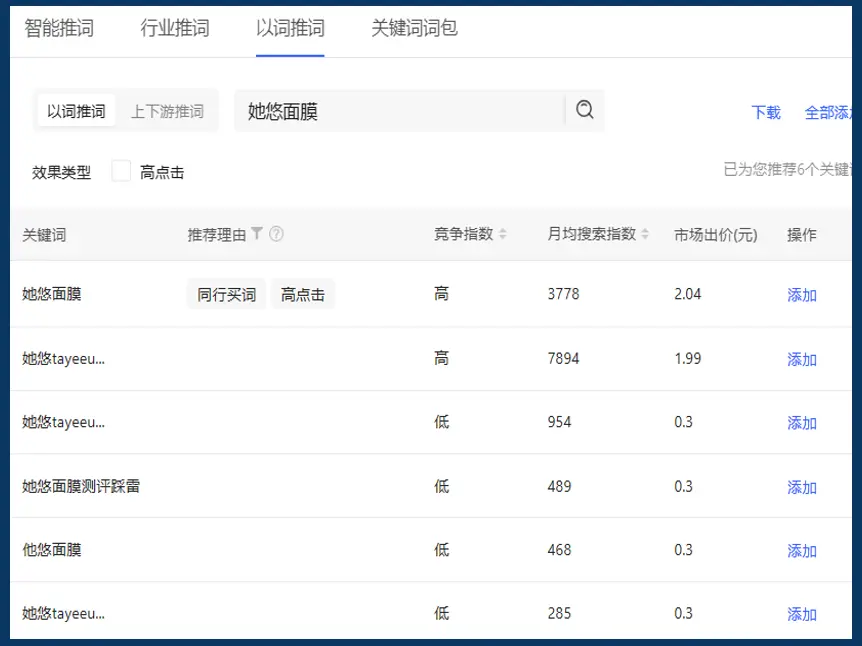The image size is (862, 646).
Task: Click the descending sort arrow for 月均搜索指数
Action: coord(644,237)
